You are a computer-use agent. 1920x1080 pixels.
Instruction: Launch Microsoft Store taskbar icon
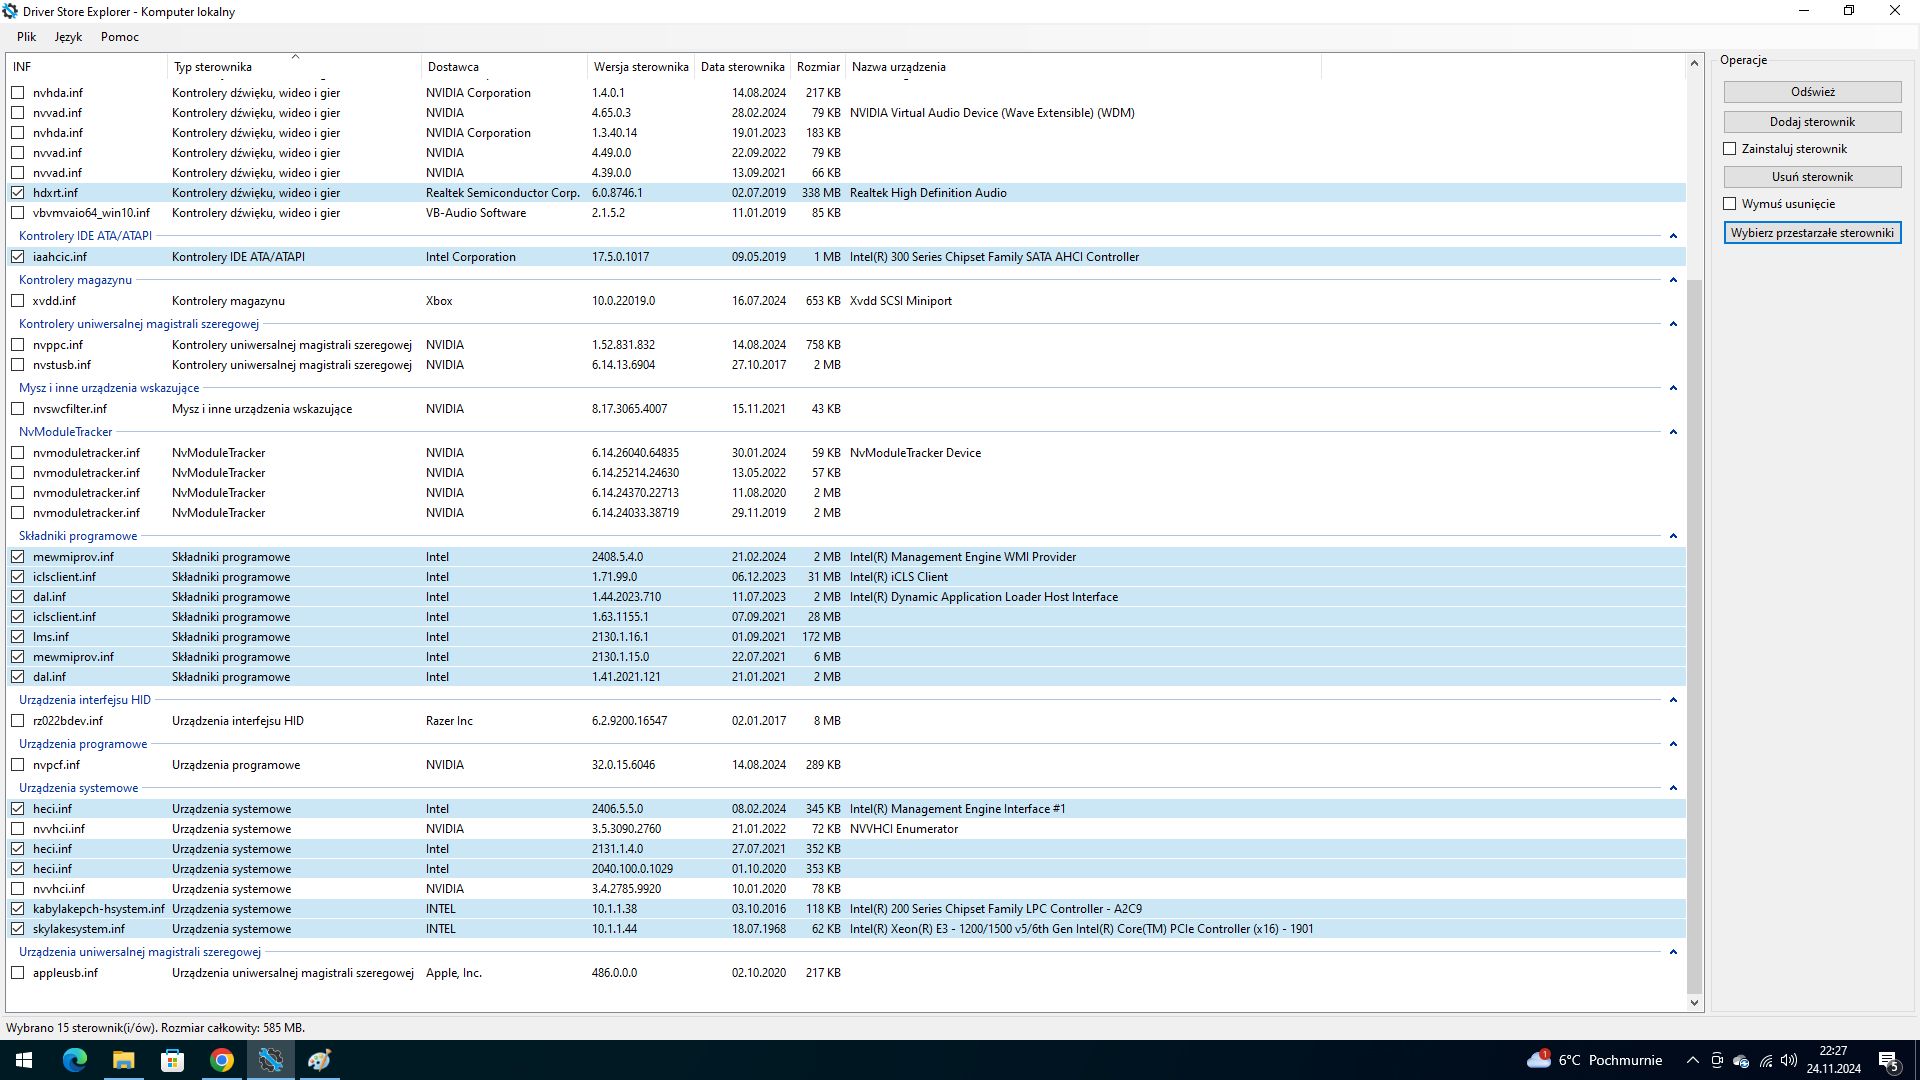(x=173, y=1060)
